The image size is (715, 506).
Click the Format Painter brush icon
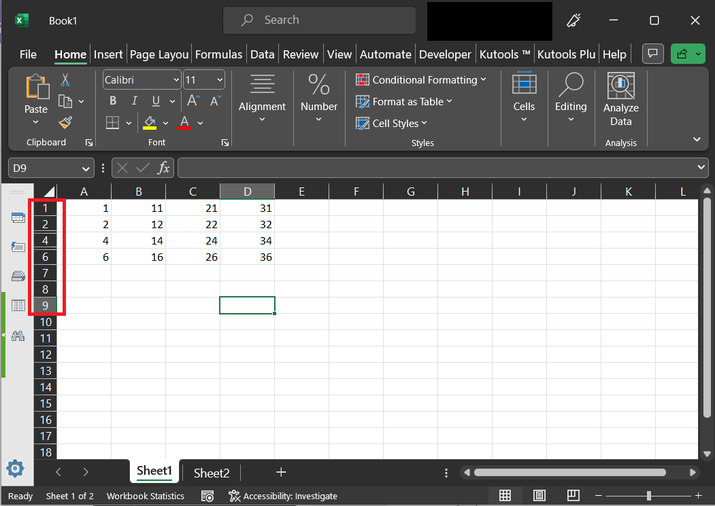[x=65, y=123]
